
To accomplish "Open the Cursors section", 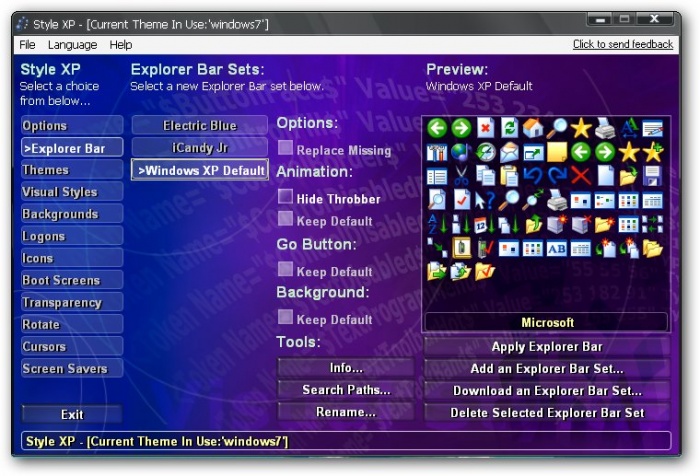I will [x=72, y=347].
